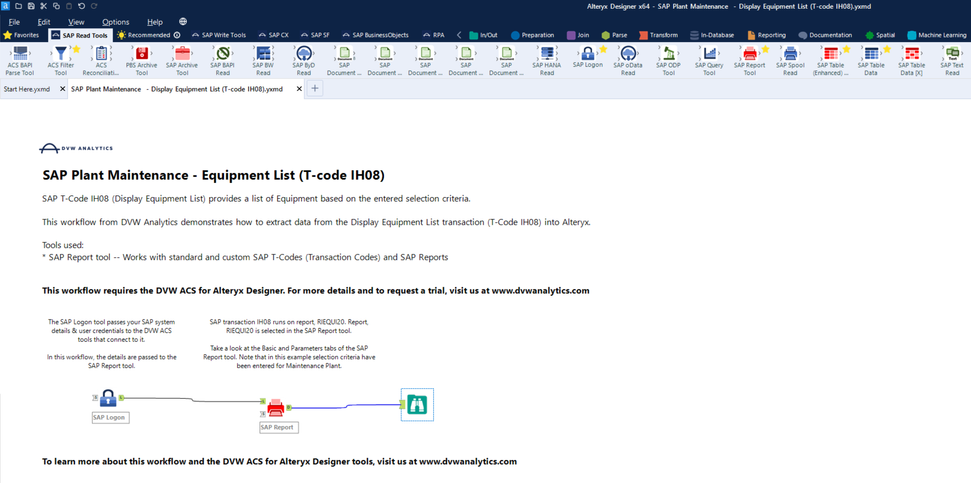Save the workflow with the disk icon
Screen dimensions: 971x483
[31, 6]
